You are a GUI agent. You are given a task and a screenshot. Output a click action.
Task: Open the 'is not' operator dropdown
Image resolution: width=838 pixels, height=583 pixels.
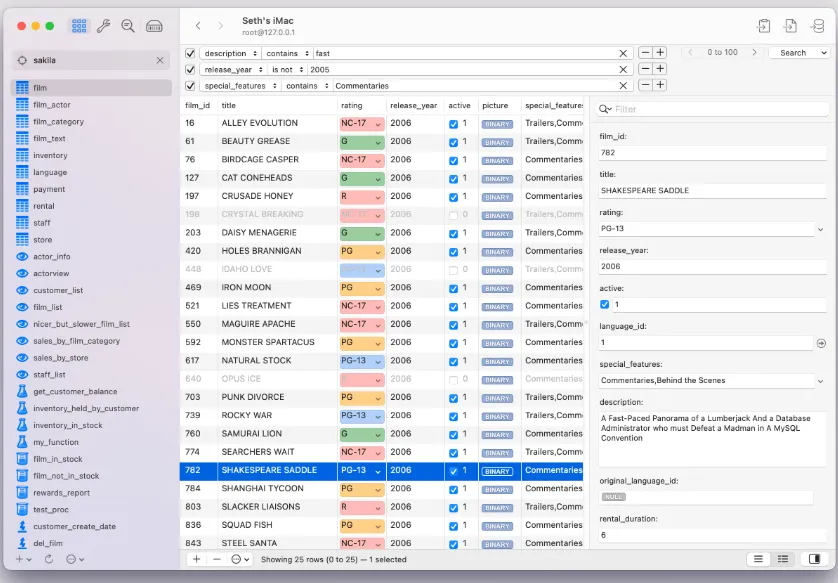pos(286,69)
